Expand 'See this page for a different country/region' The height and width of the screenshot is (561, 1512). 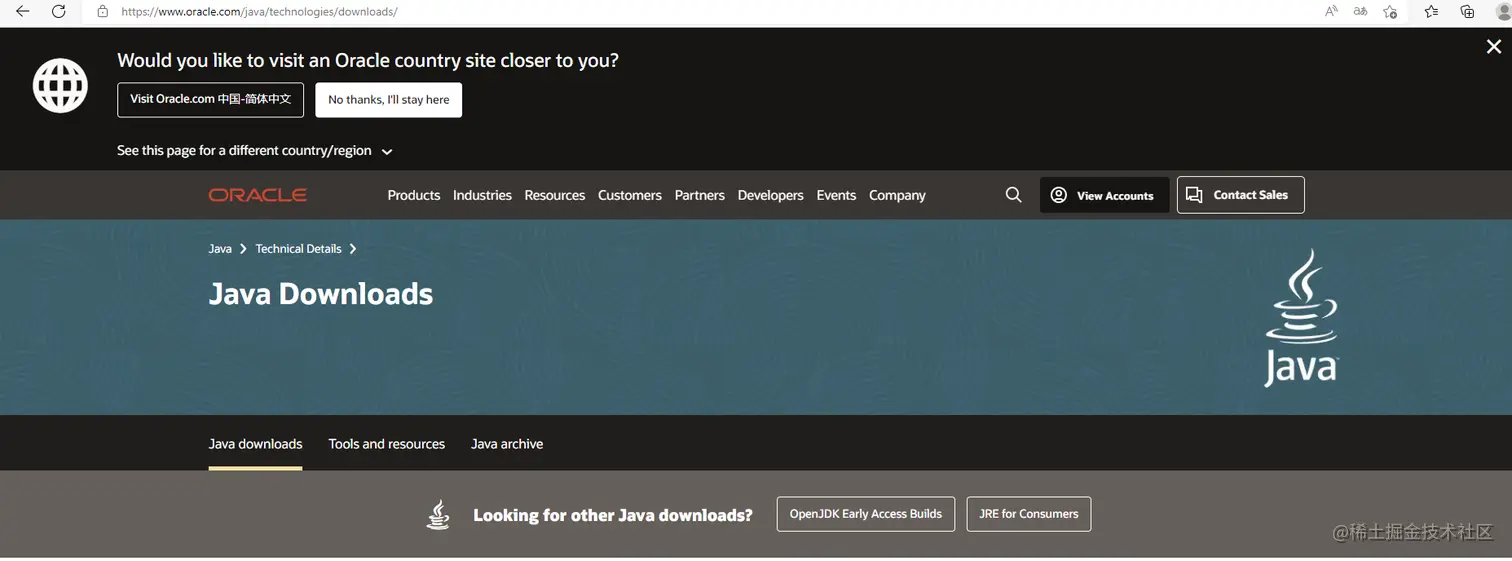click(255, 151)
